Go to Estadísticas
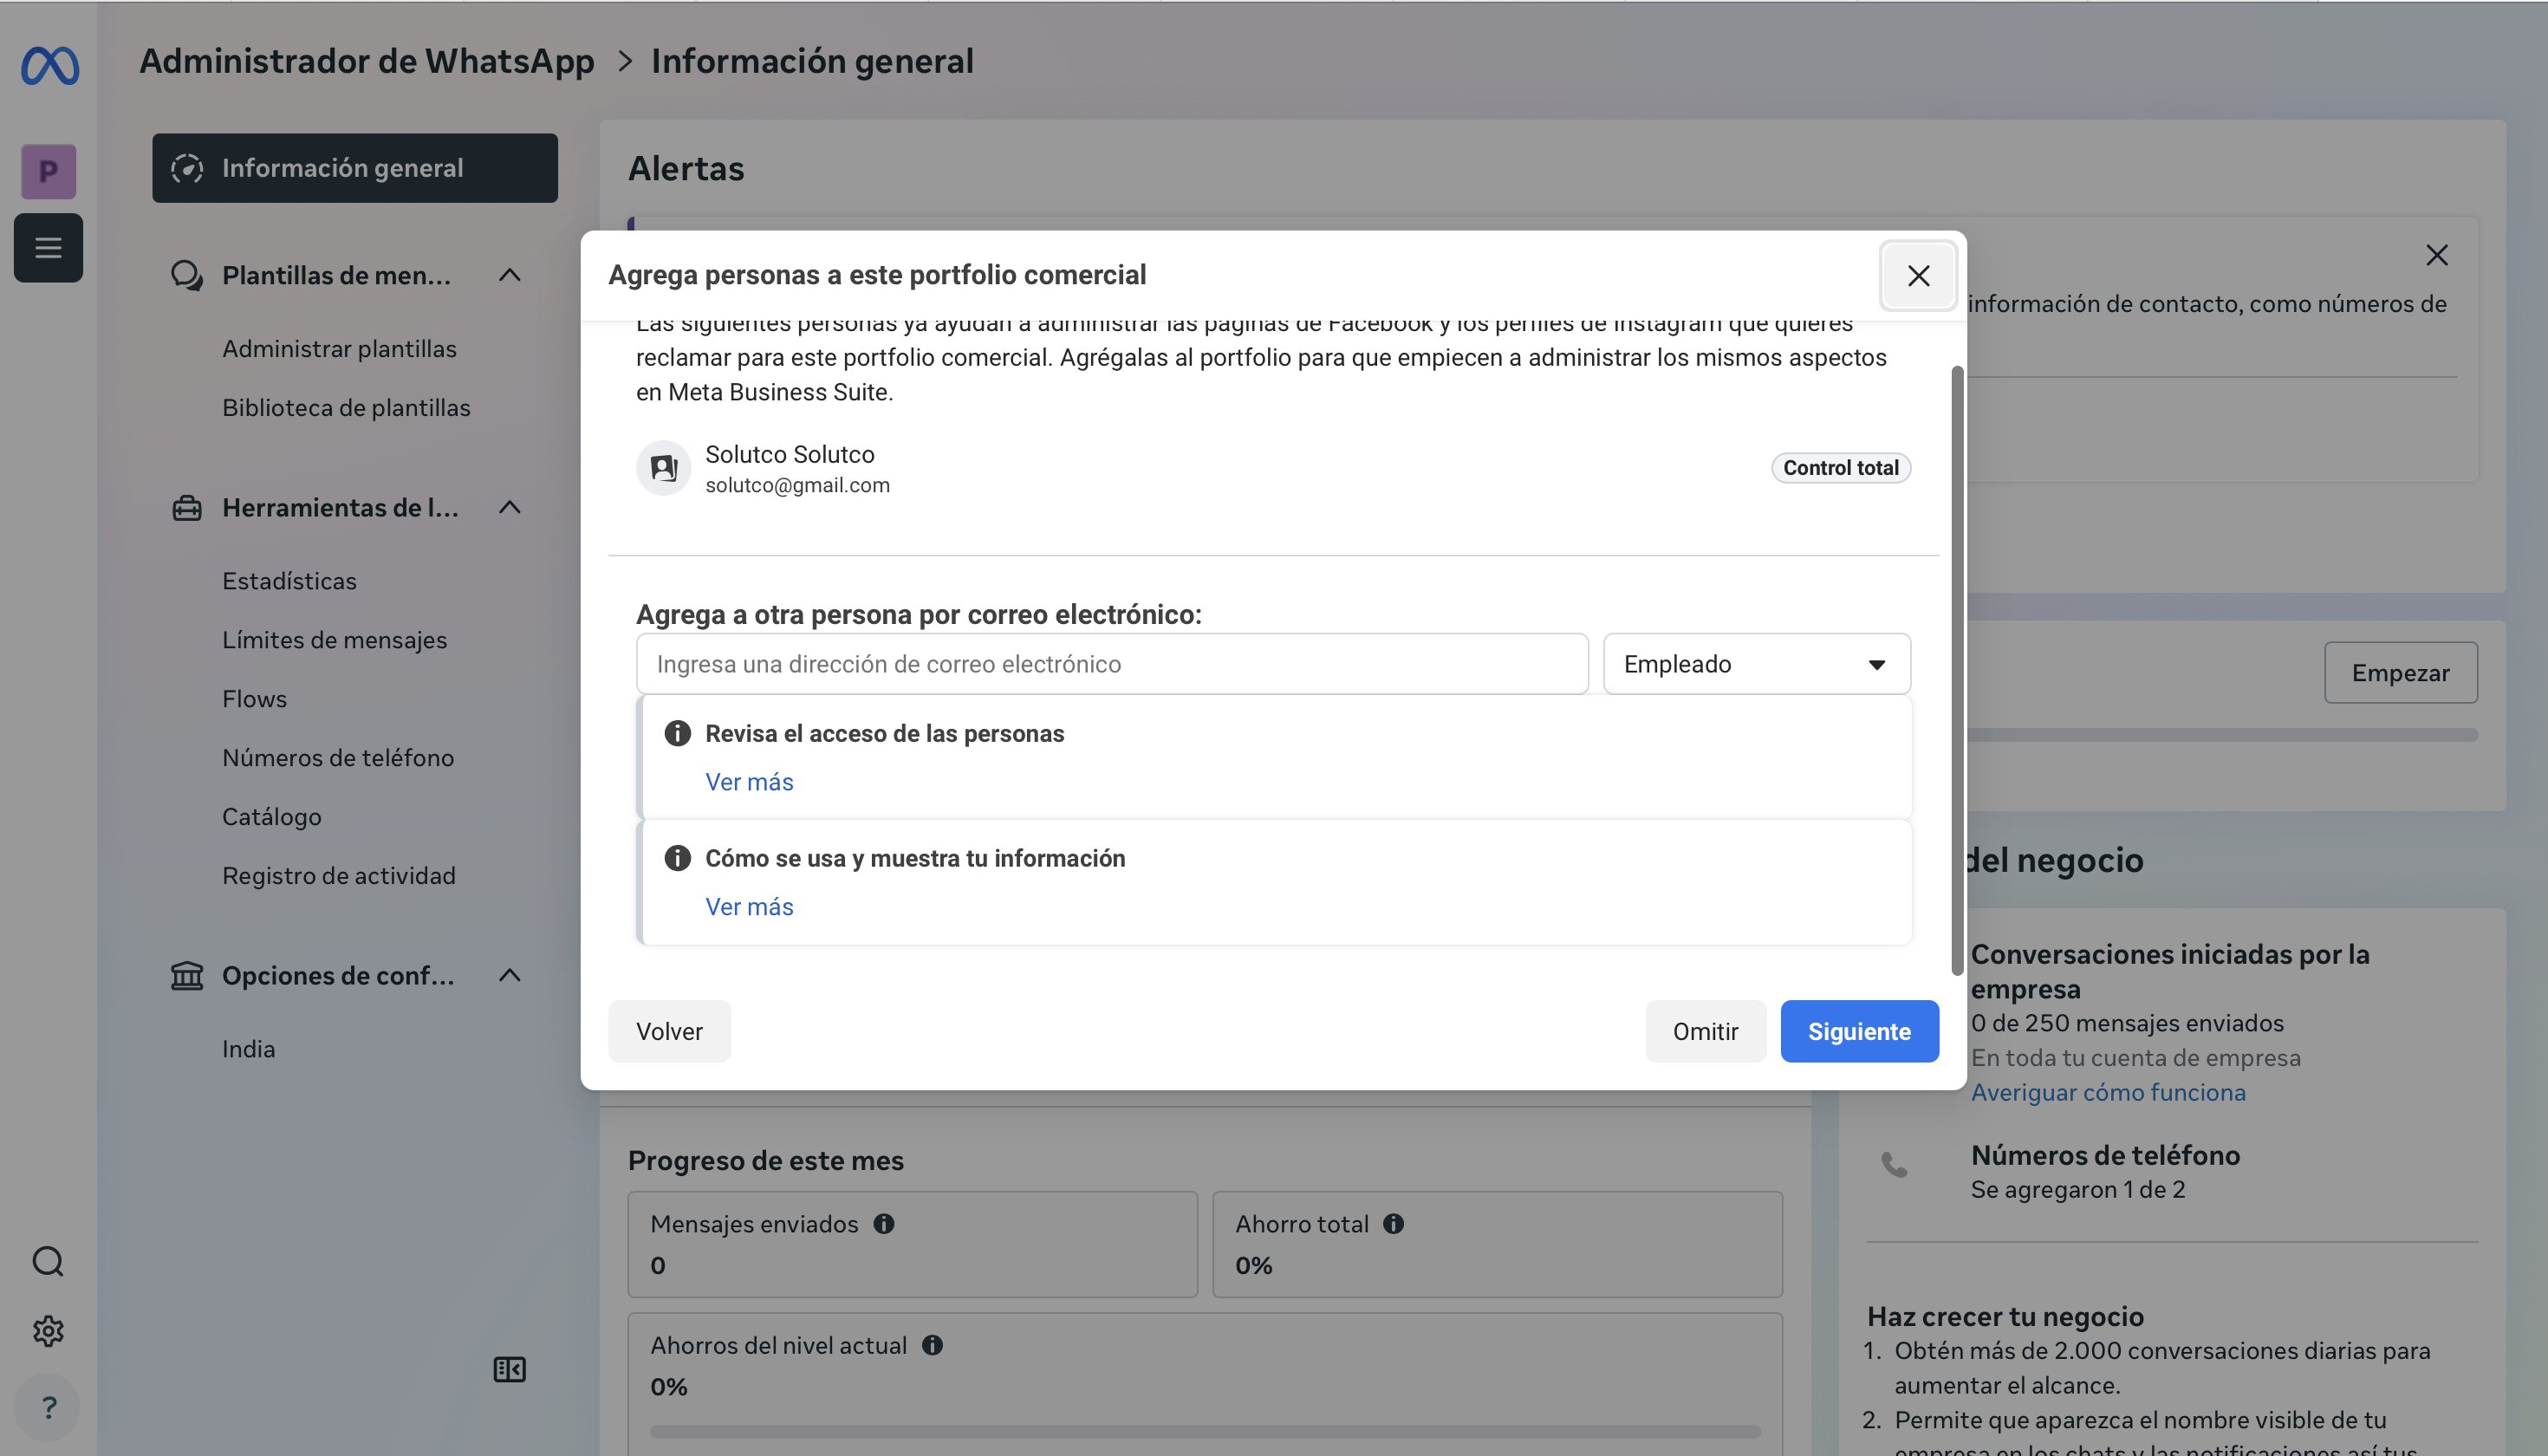This screenshot has width=2548, height=1456. 289,581
